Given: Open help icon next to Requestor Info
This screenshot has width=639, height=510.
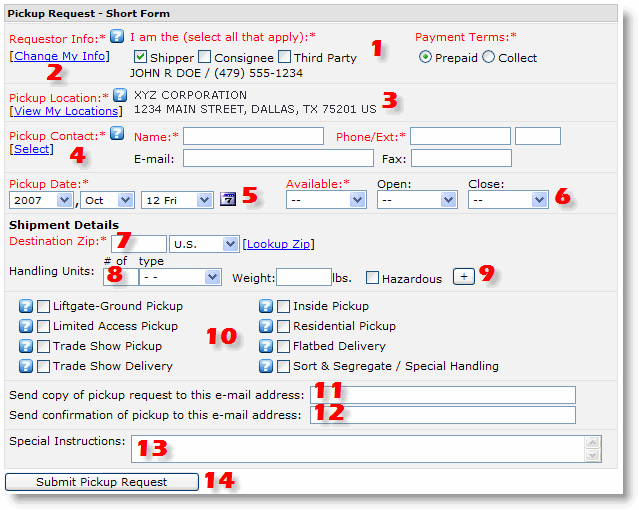Looking at the screenshot, I should pos(117,36).
